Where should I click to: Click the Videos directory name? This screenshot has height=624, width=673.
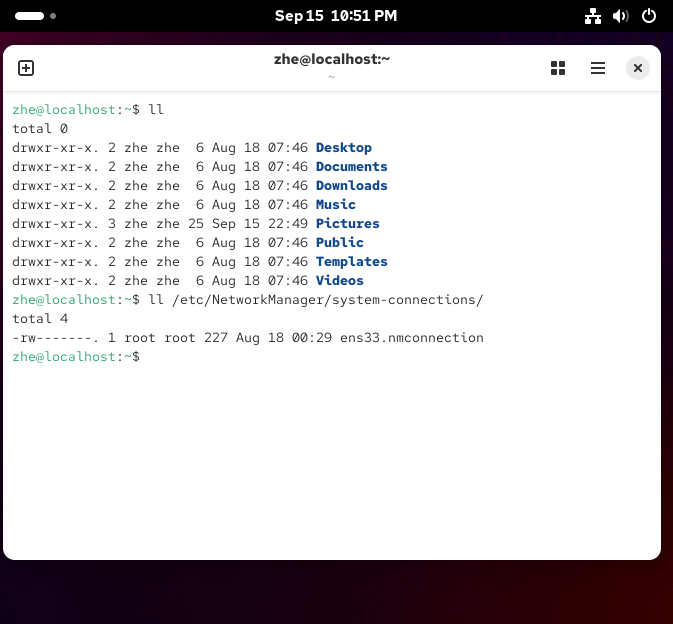340,281
